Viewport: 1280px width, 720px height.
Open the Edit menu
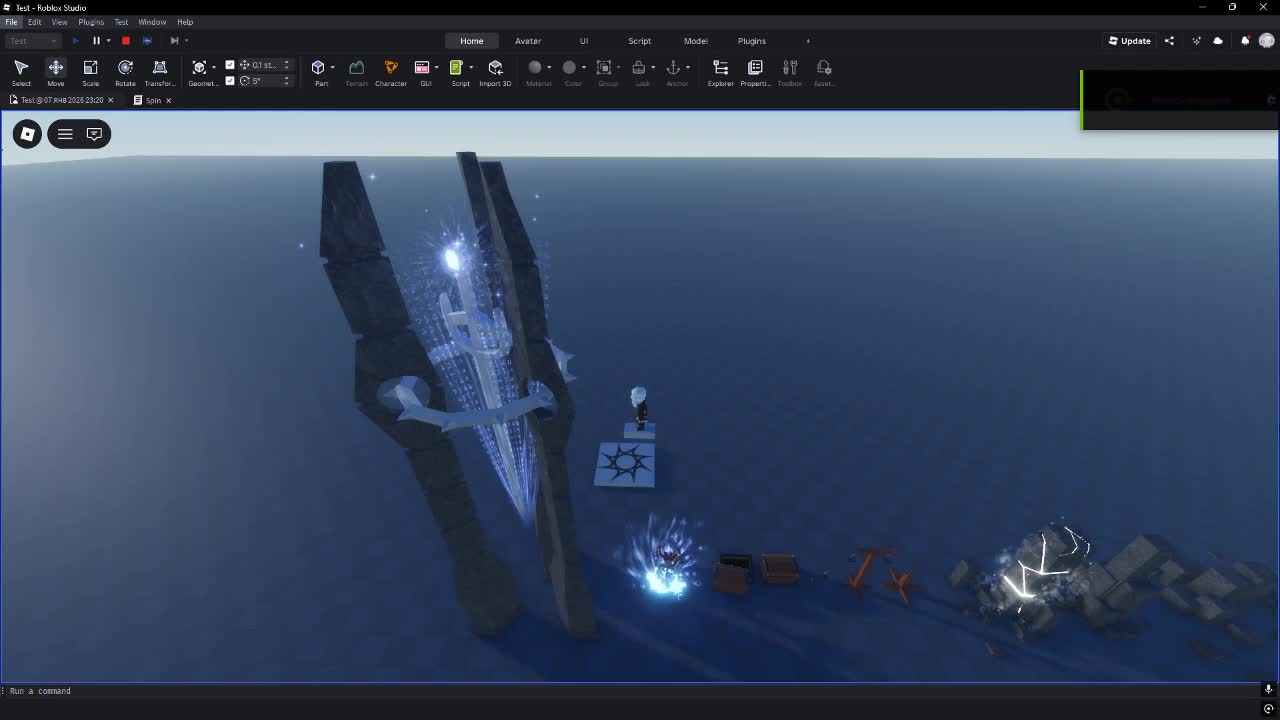(x=34, y=22)
